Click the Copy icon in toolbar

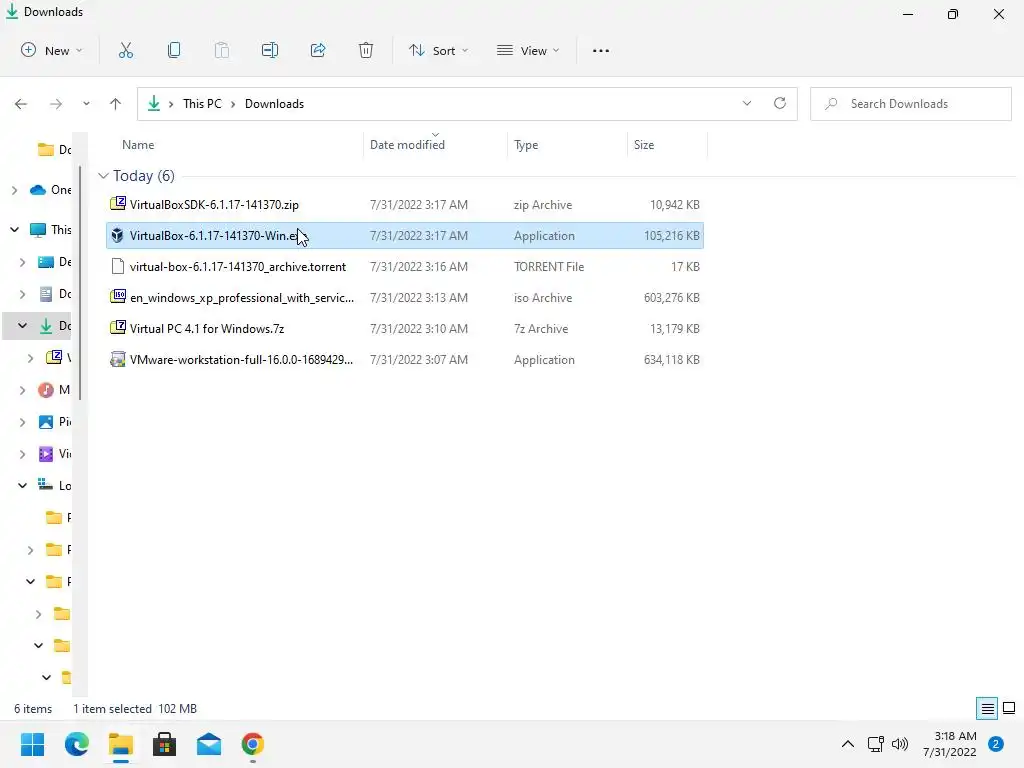click(174, 50)
